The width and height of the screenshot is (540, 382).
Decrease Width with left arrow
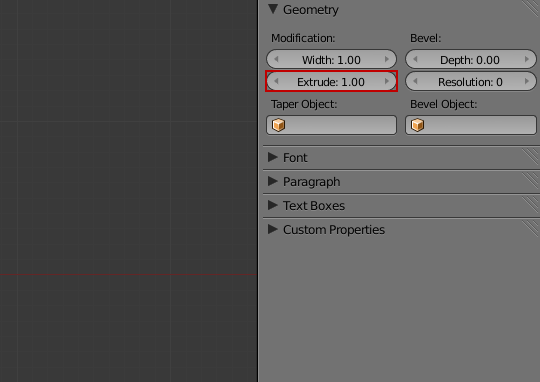tap(276, 59)
